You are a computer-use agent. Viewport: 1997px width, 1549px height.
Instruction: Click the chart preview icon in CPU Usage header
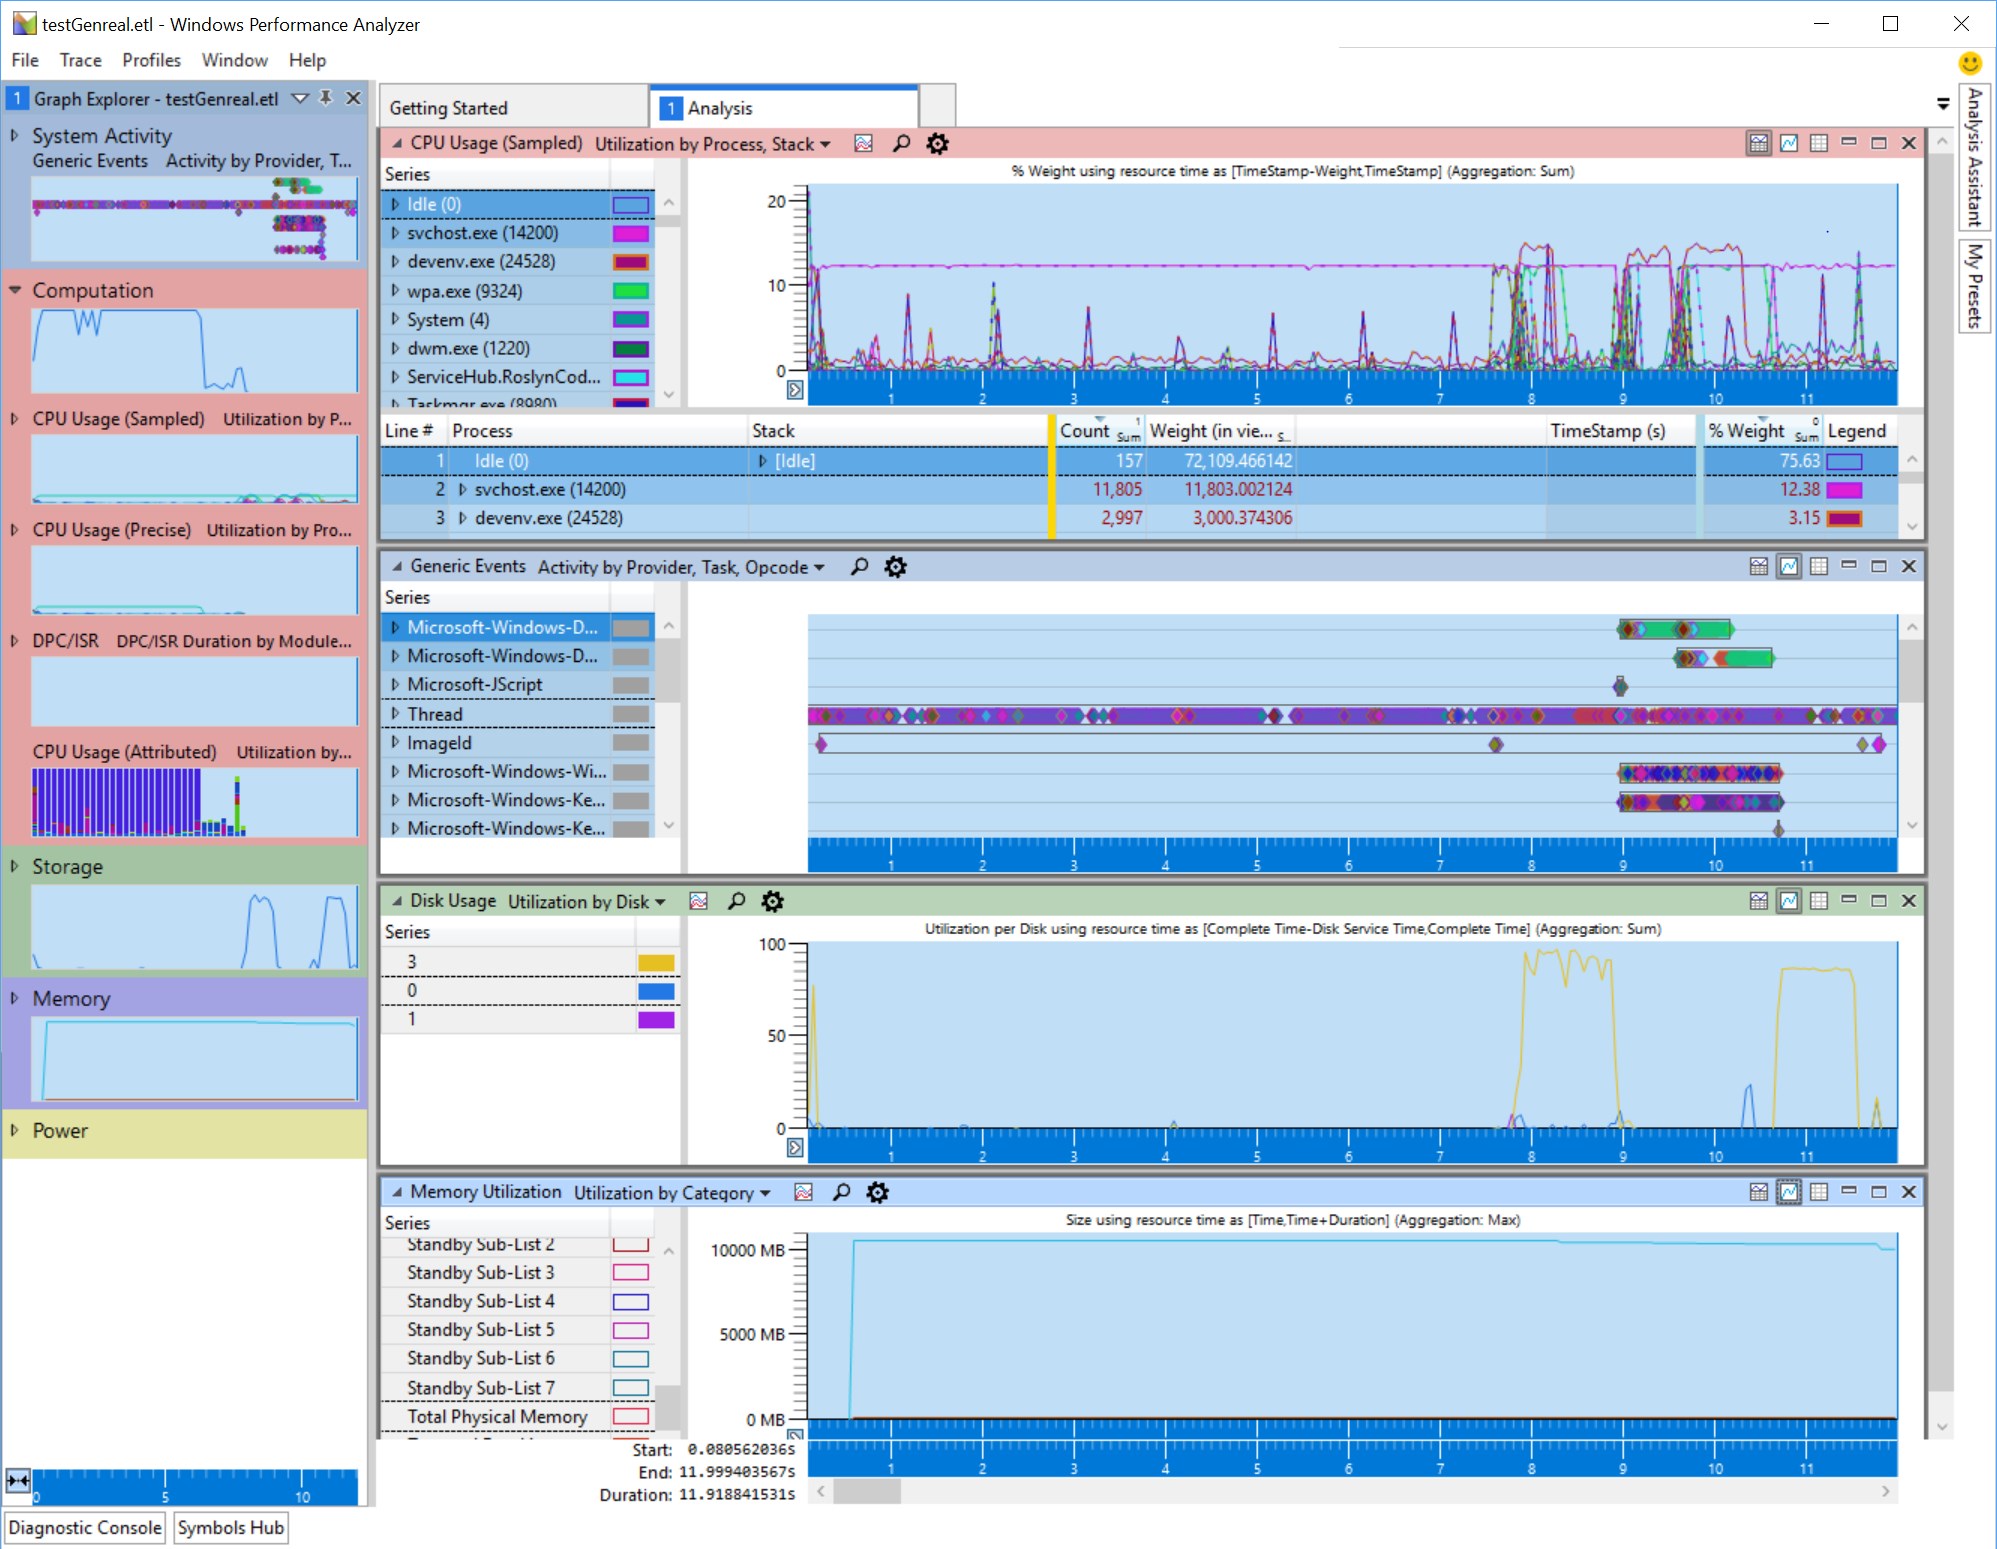click(861, 143)
